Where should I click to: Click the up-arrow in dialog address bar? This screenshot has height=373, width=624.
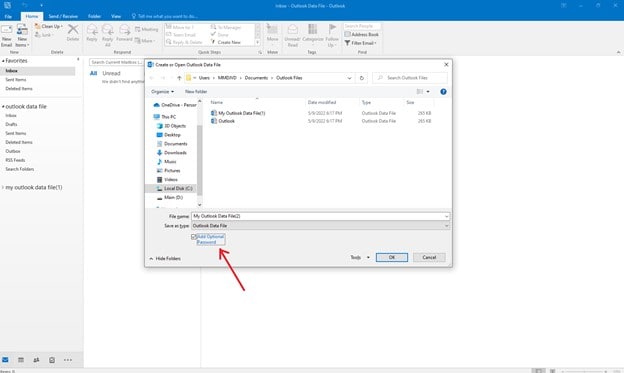pyautogui.click(x=179, y=78)
